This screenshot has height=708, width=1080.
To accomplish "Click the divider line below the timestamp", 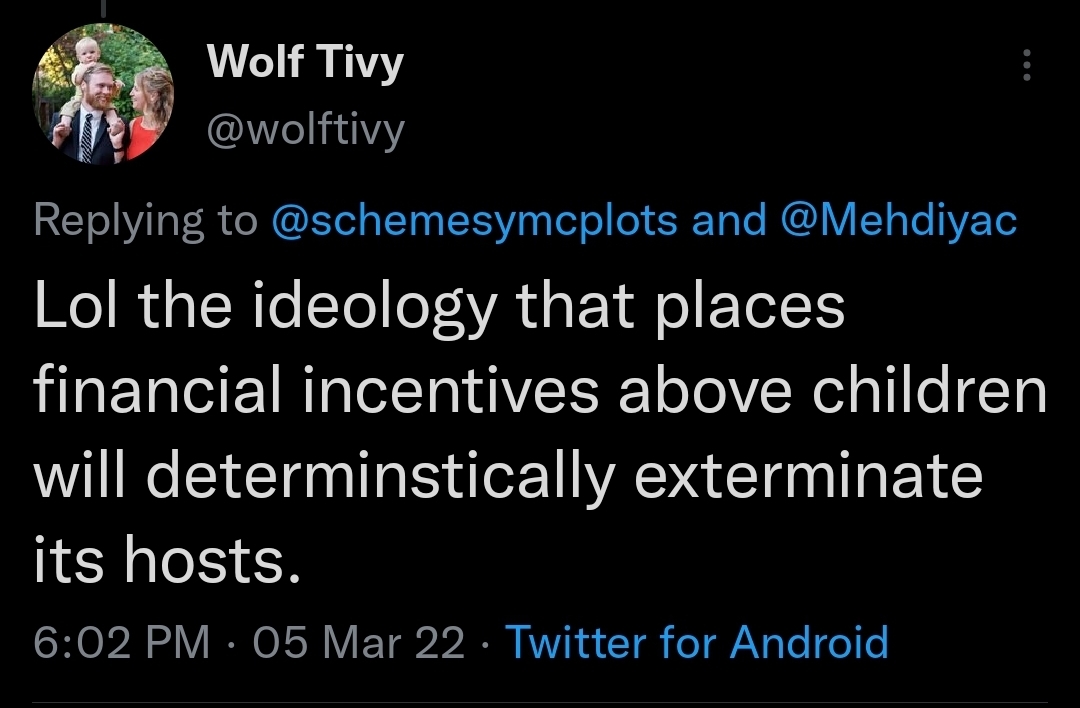I will (540, 701).
